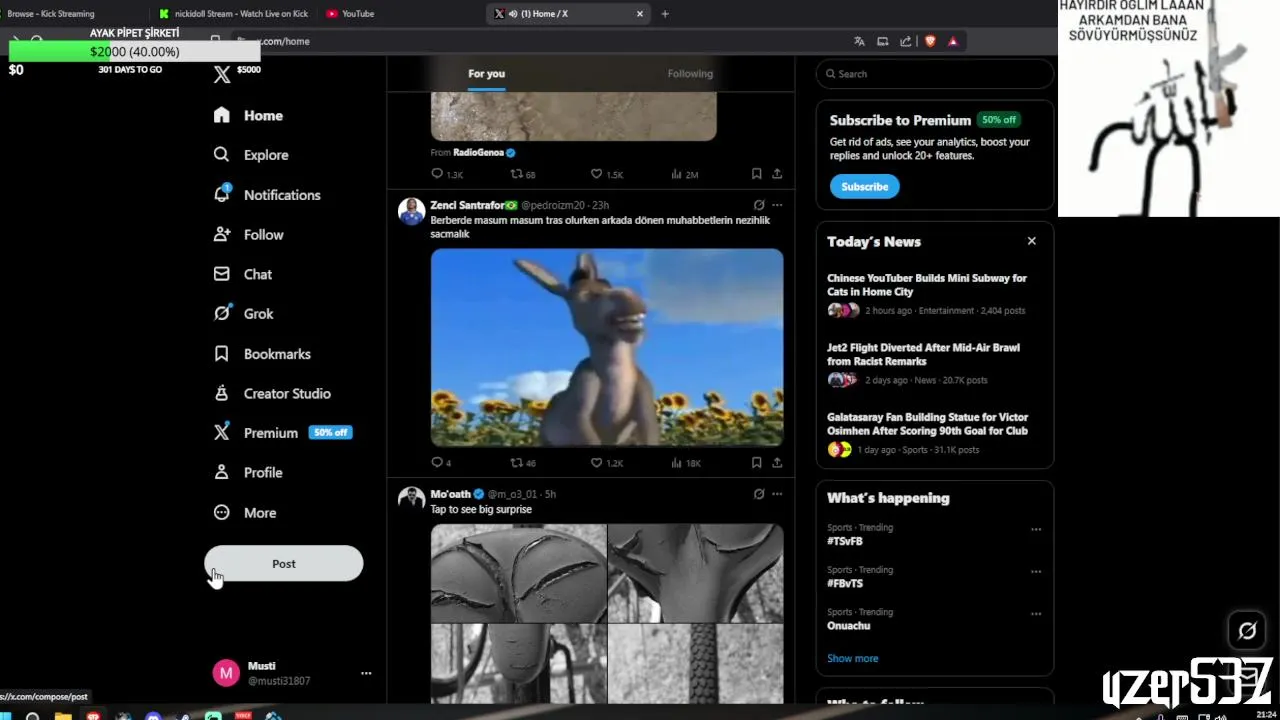Image resolution: width=1280 pixels, height=720 pixels.
Task: Click the translate icon in address bar
Action: coord(859,41)
